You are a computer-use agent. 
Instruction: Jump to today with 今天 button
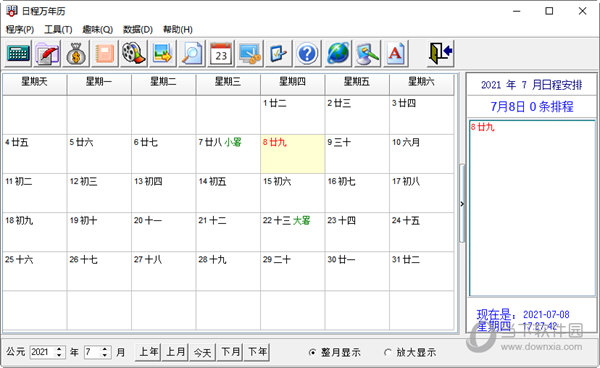tap(202, 352)
